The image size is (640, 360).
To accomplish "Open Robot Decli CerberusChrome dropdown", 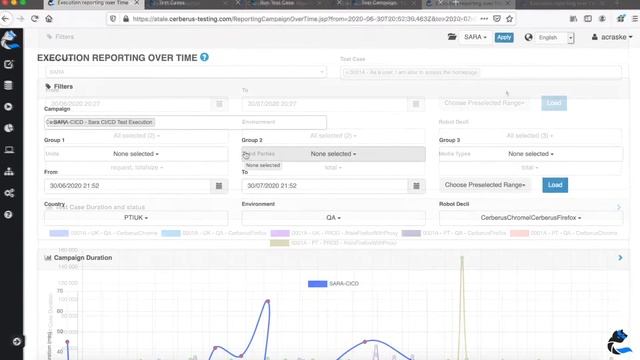I will 531,218.
